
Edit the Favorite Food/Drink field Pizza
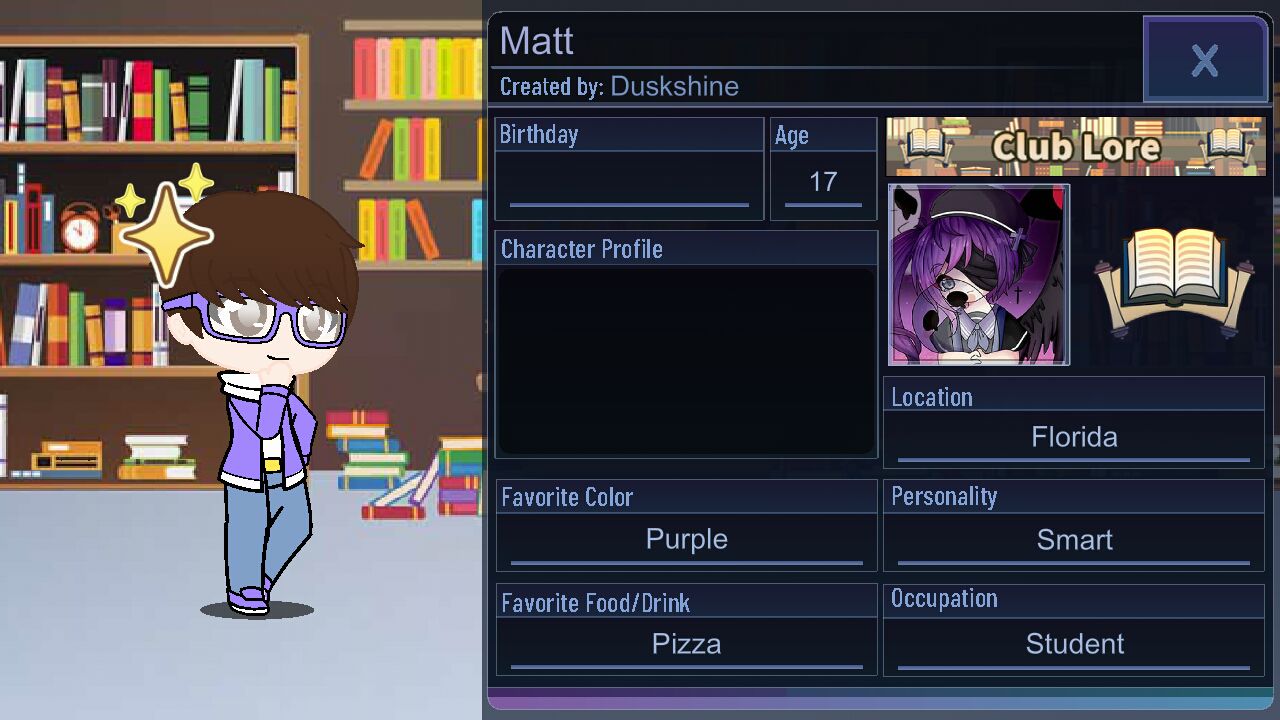tap(686, 645)
